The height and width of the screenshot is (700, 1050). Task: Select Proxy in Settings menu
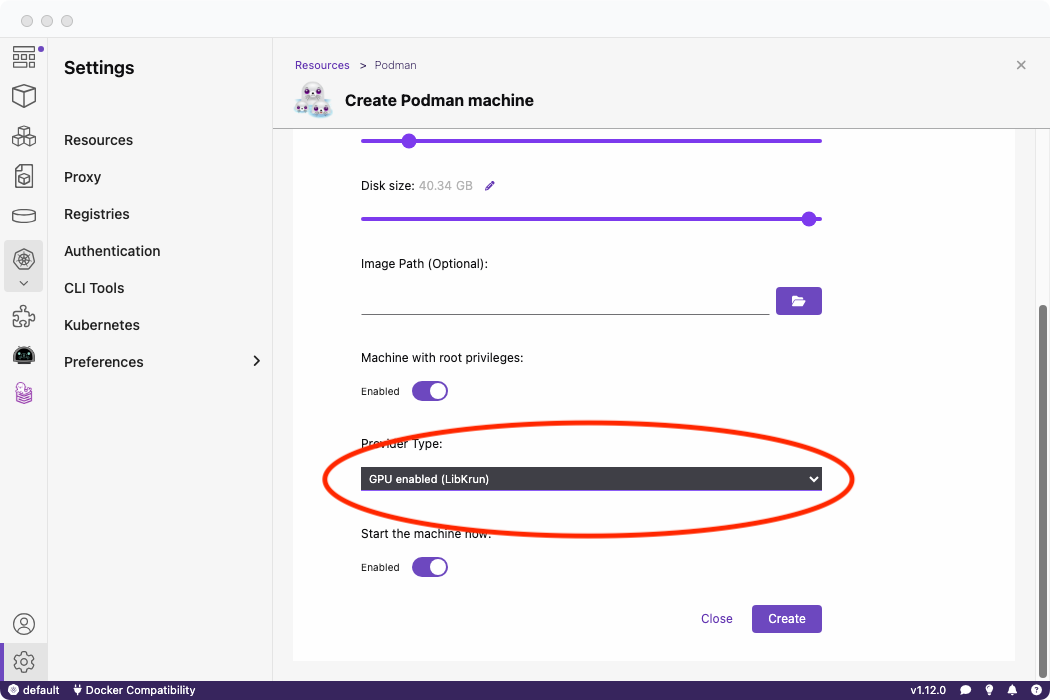(x=82, y=177)
